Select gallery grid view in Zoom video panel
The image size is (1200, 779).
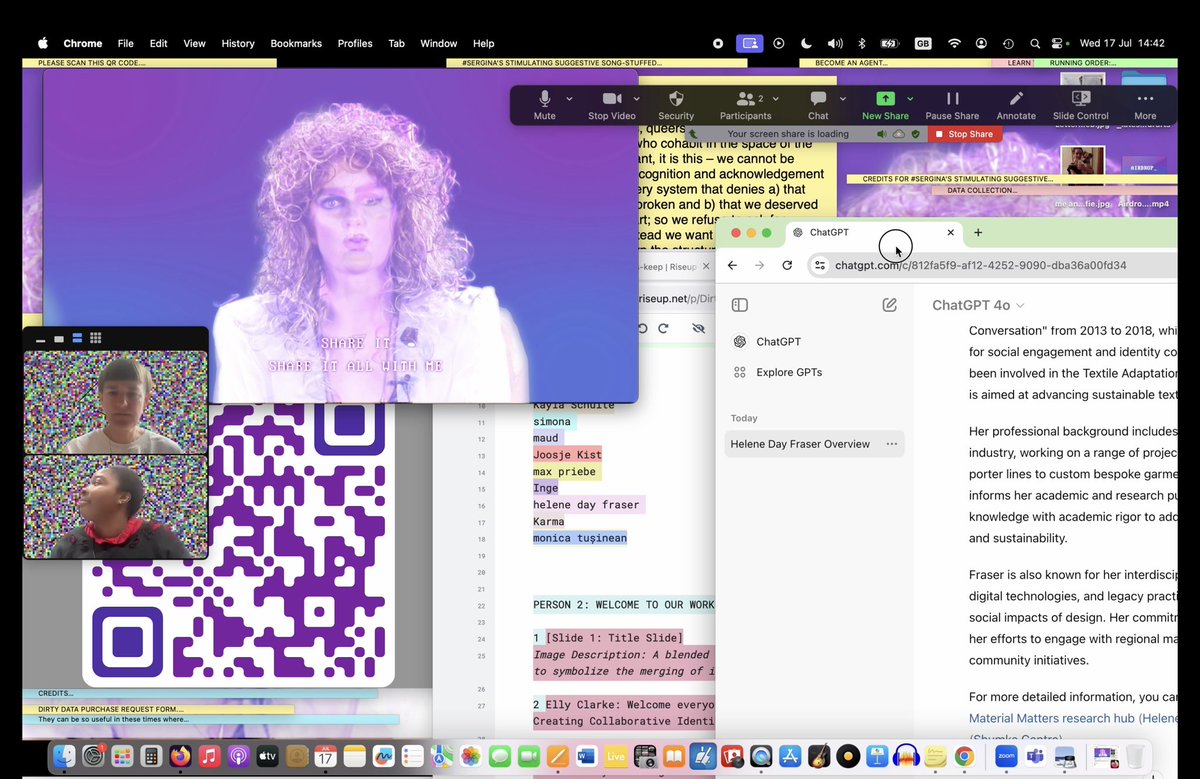96,338
